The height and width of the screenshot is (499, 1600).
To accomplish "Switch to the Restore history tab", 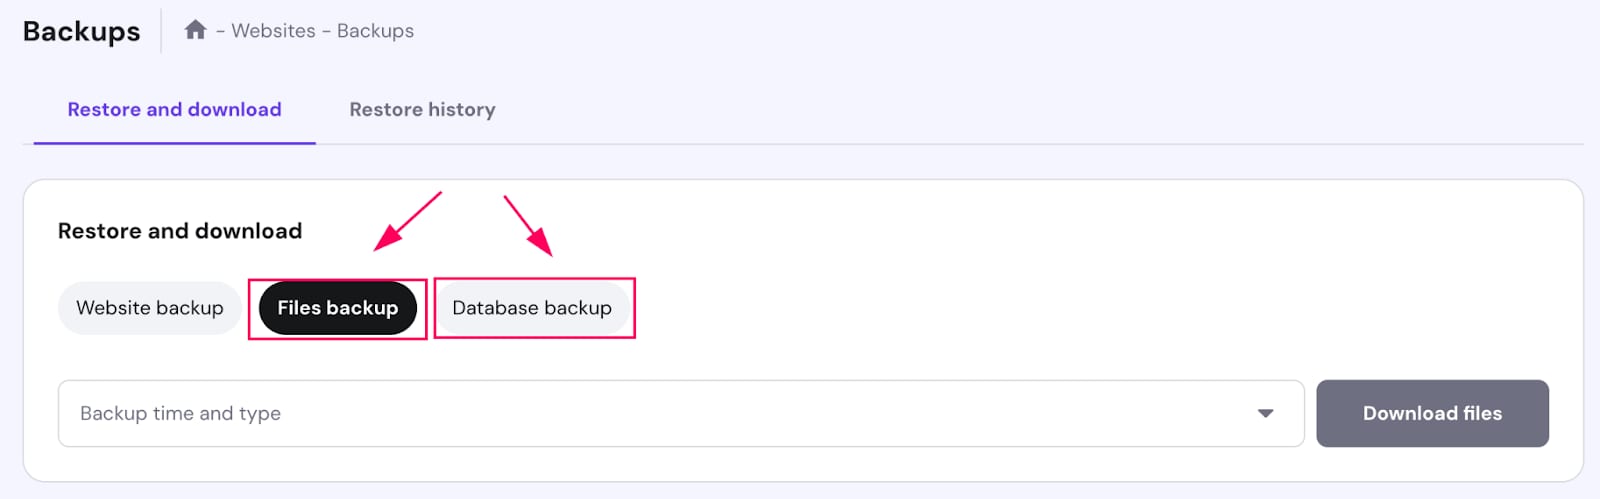I will [x=422, y=110].
